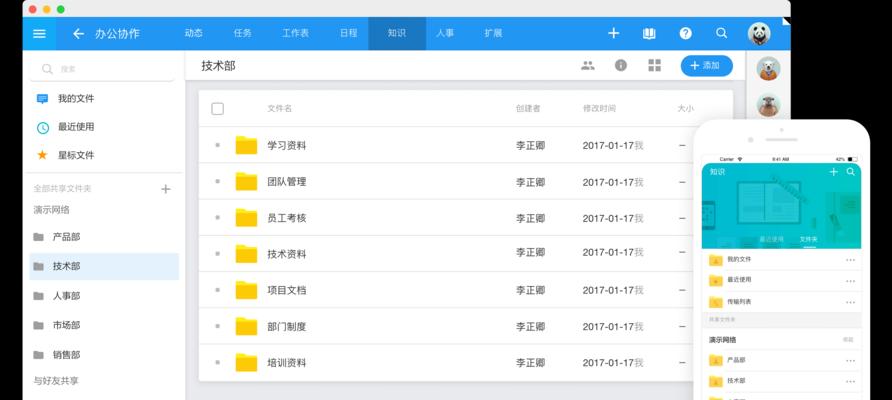
Task: Switch to the 动态 tab
Action: (x=193, y=34)
